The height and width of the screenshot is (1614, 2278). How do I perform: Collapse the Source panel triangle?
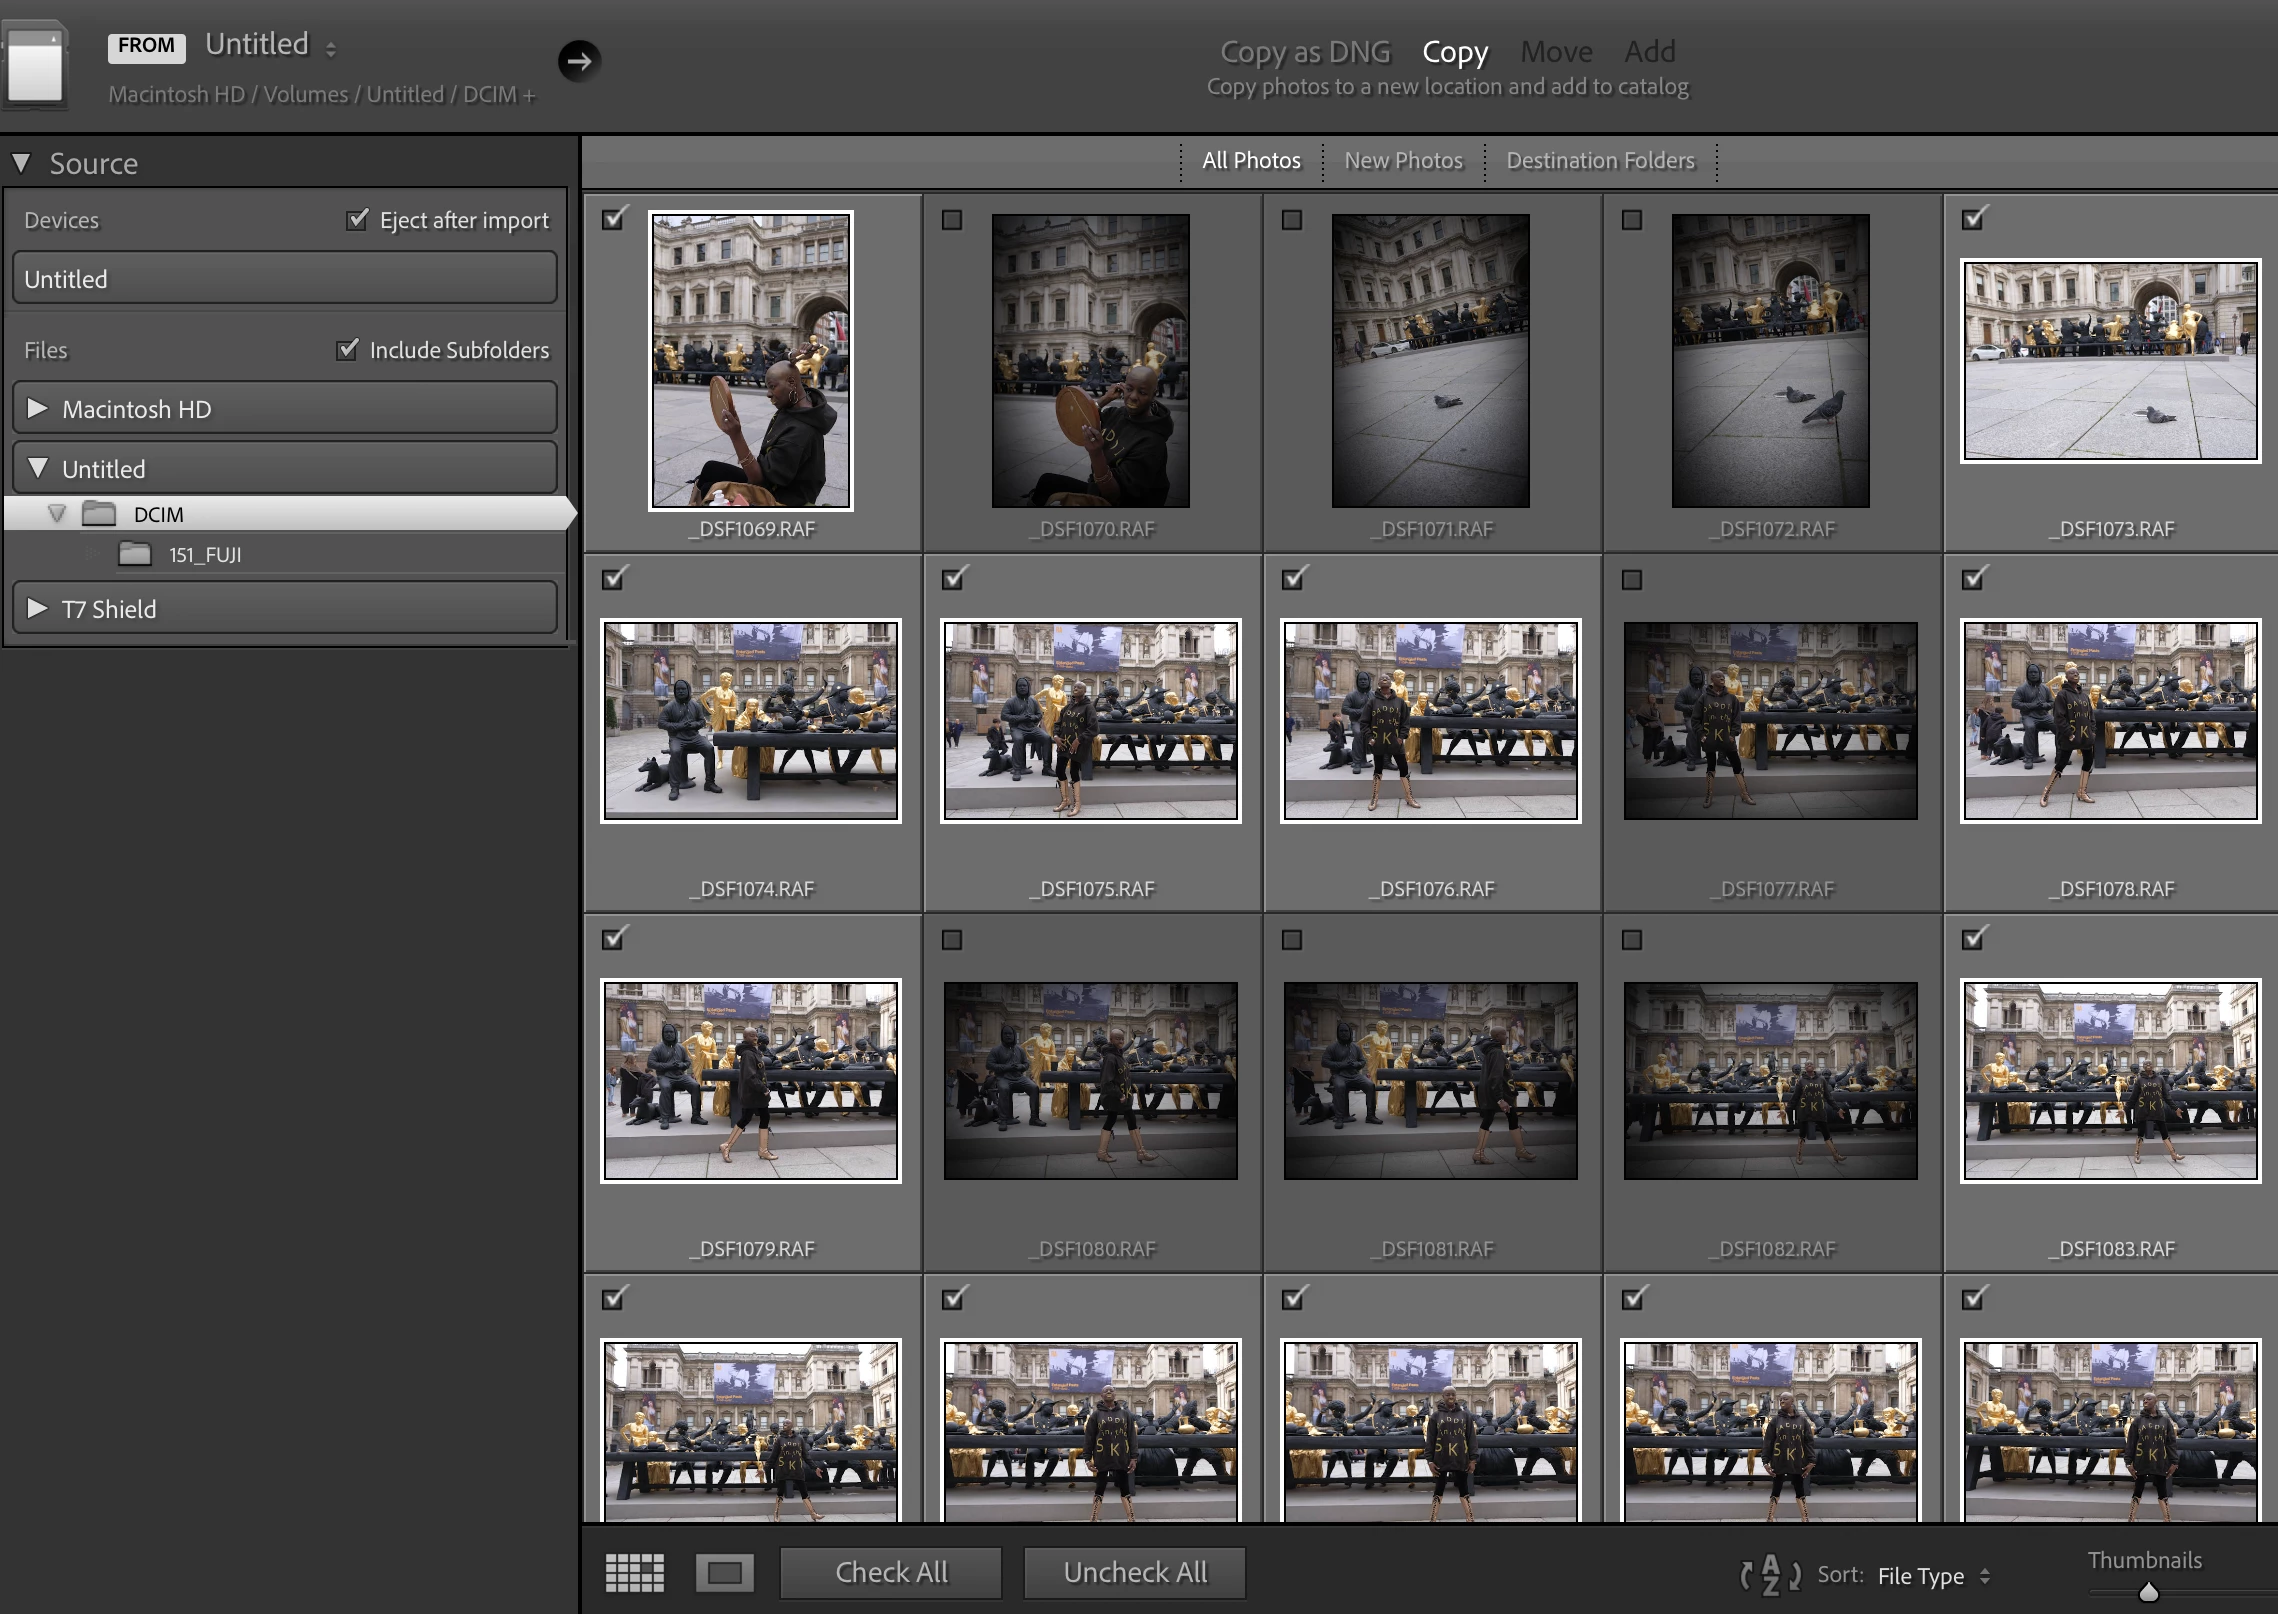[x=22, y=163]
